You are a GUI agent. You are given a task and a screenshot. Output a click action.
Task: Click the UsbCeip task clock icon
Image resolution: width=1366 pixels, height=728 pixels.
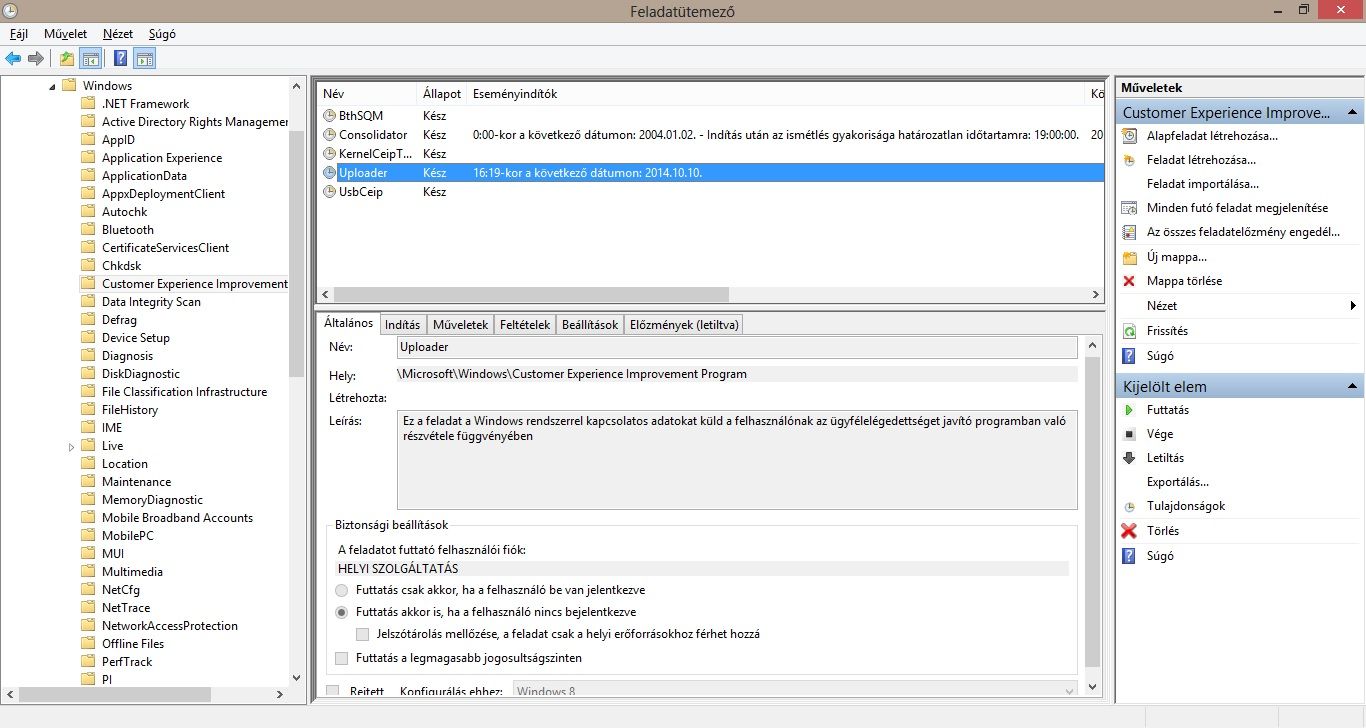tap(329, 192)
